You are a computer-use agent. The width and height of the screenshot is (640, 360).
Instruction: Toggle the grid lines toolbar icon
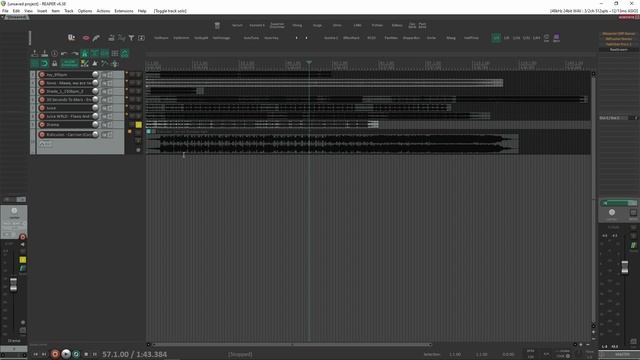(x=115, y=53)
